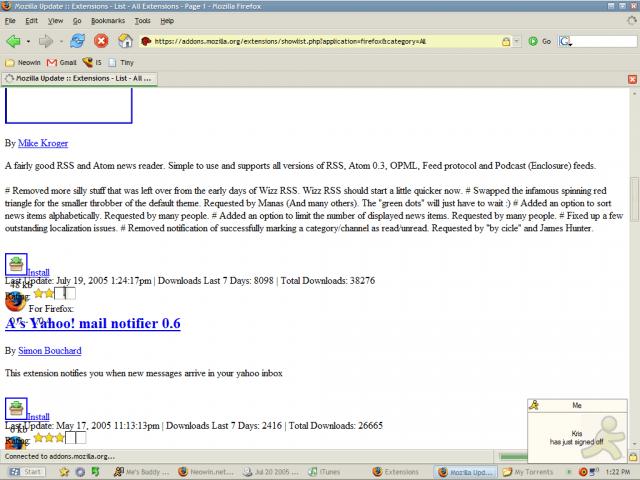Click the round grey quick launch icon
Viewport: 640px width, 480px height.
pos(80,472)
